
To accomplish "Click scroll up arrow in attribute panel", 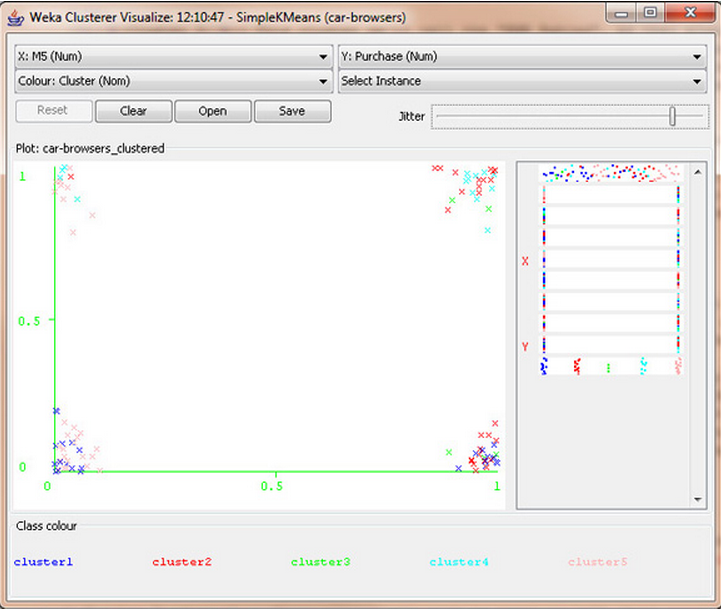I will (699, 170).
